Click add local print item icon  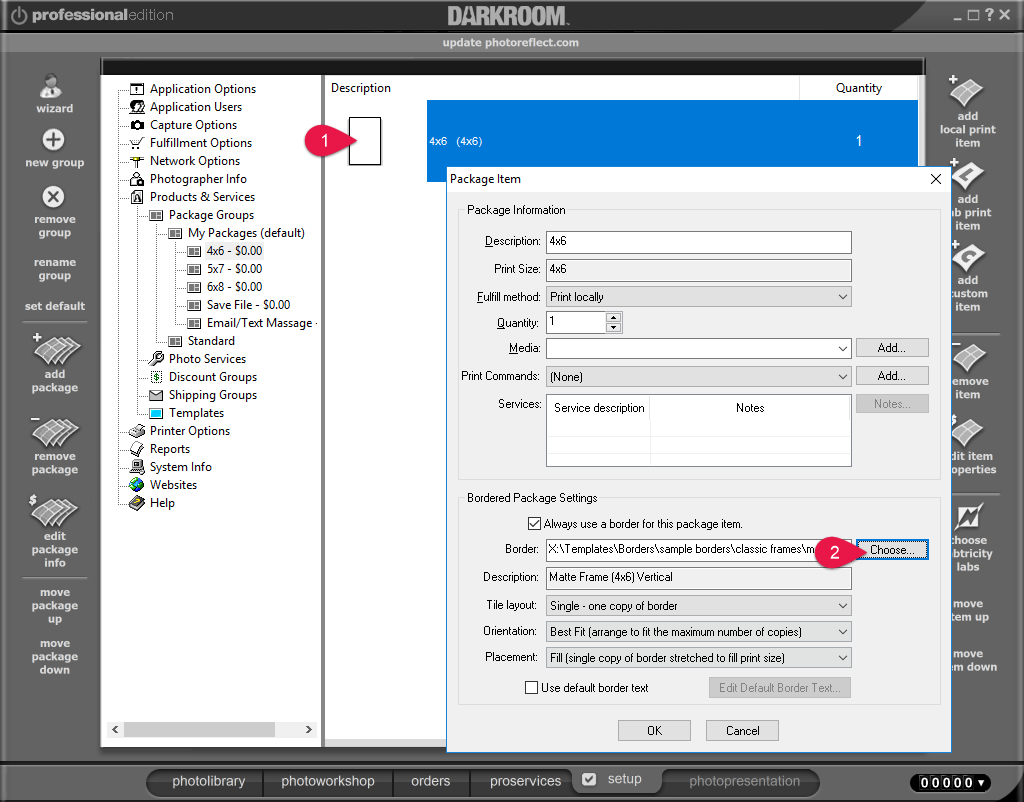point(965,91)
